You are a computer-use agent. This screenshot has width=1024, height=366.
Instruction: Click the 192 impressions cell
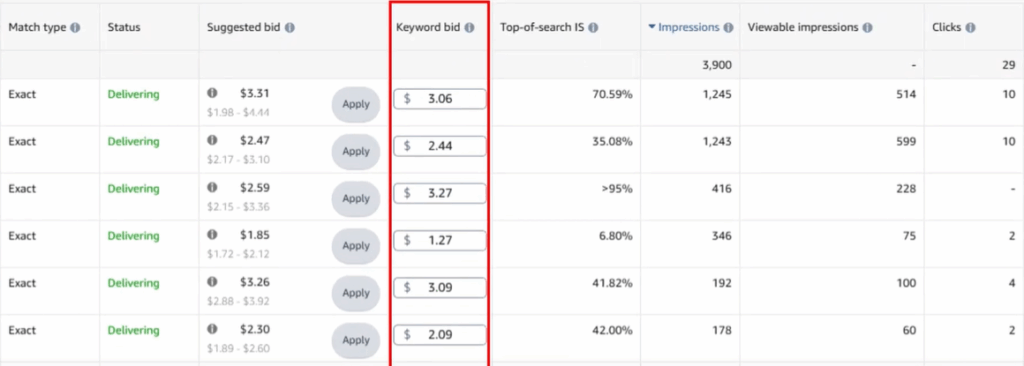coord(723,284)
